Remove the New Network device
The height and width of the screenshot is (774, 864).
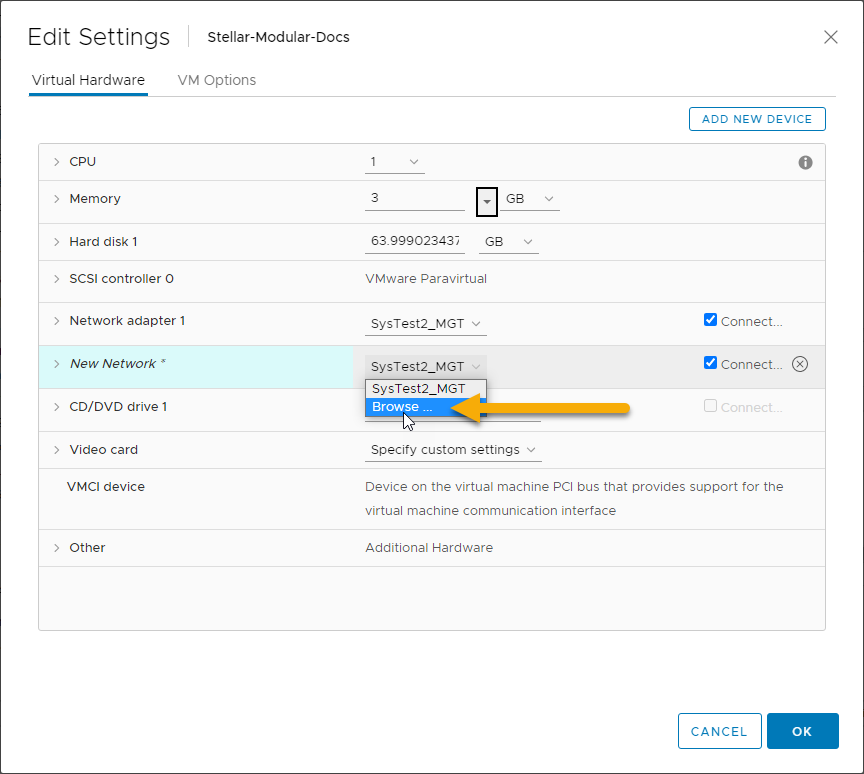click(x=800, y=364)
